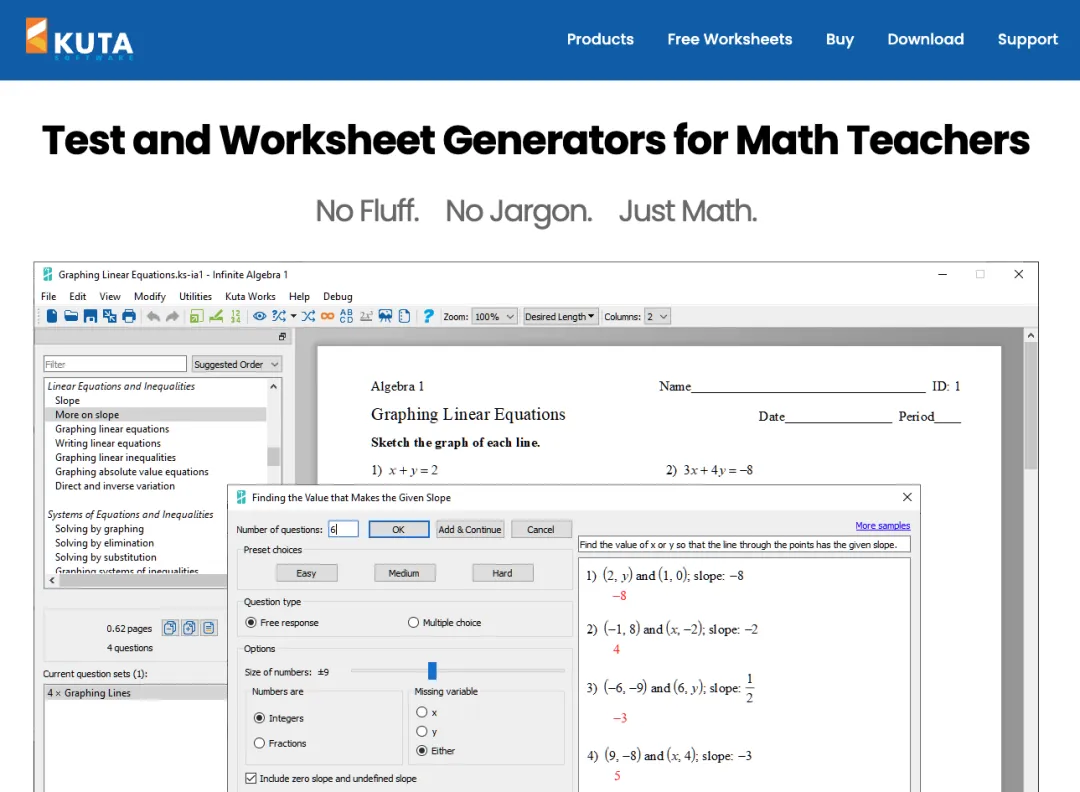Open the Kuta Works menu
1080x792 pixels.
(250, 296)
